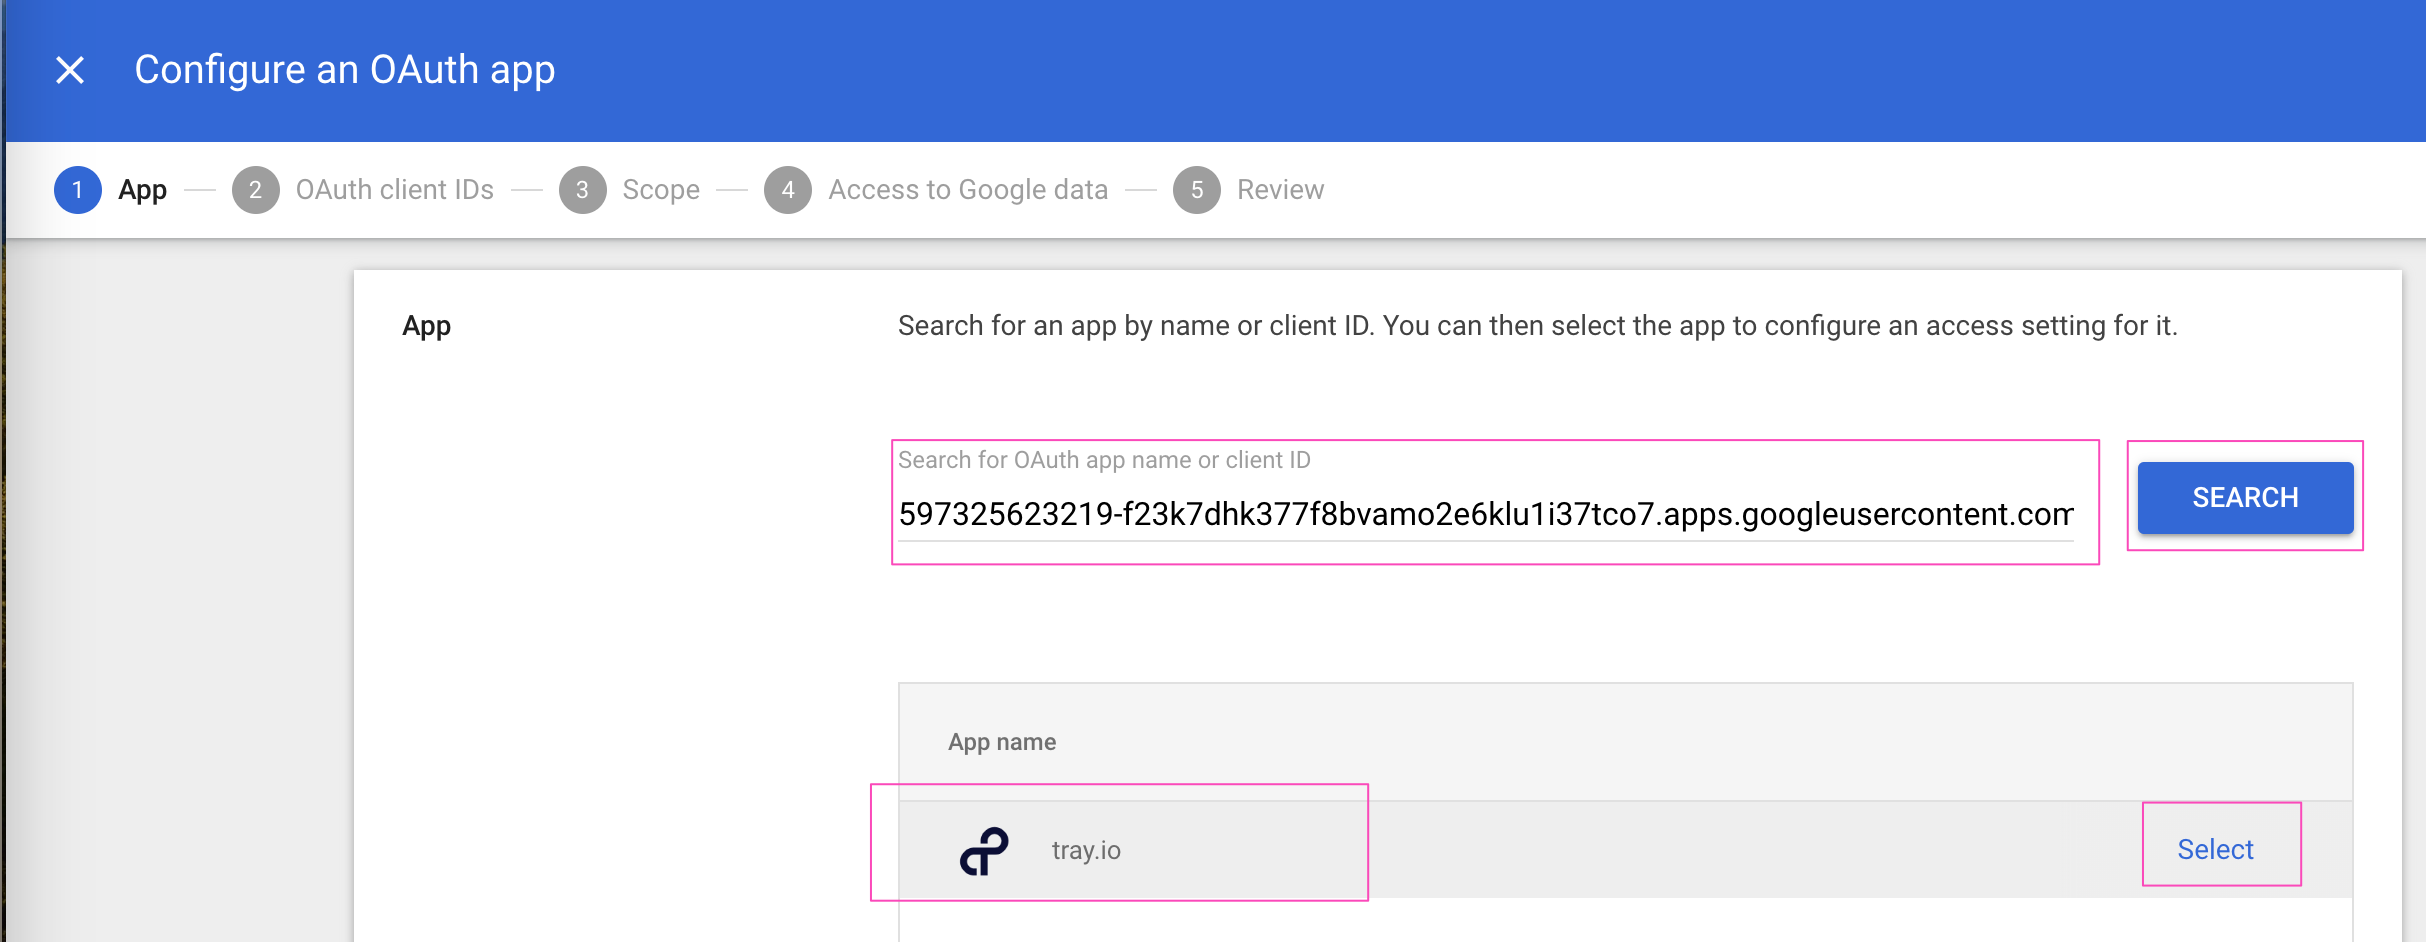Jump to the Scope step
The height and width of the screenshot is (942, 2426).
[x=661, y=190]
